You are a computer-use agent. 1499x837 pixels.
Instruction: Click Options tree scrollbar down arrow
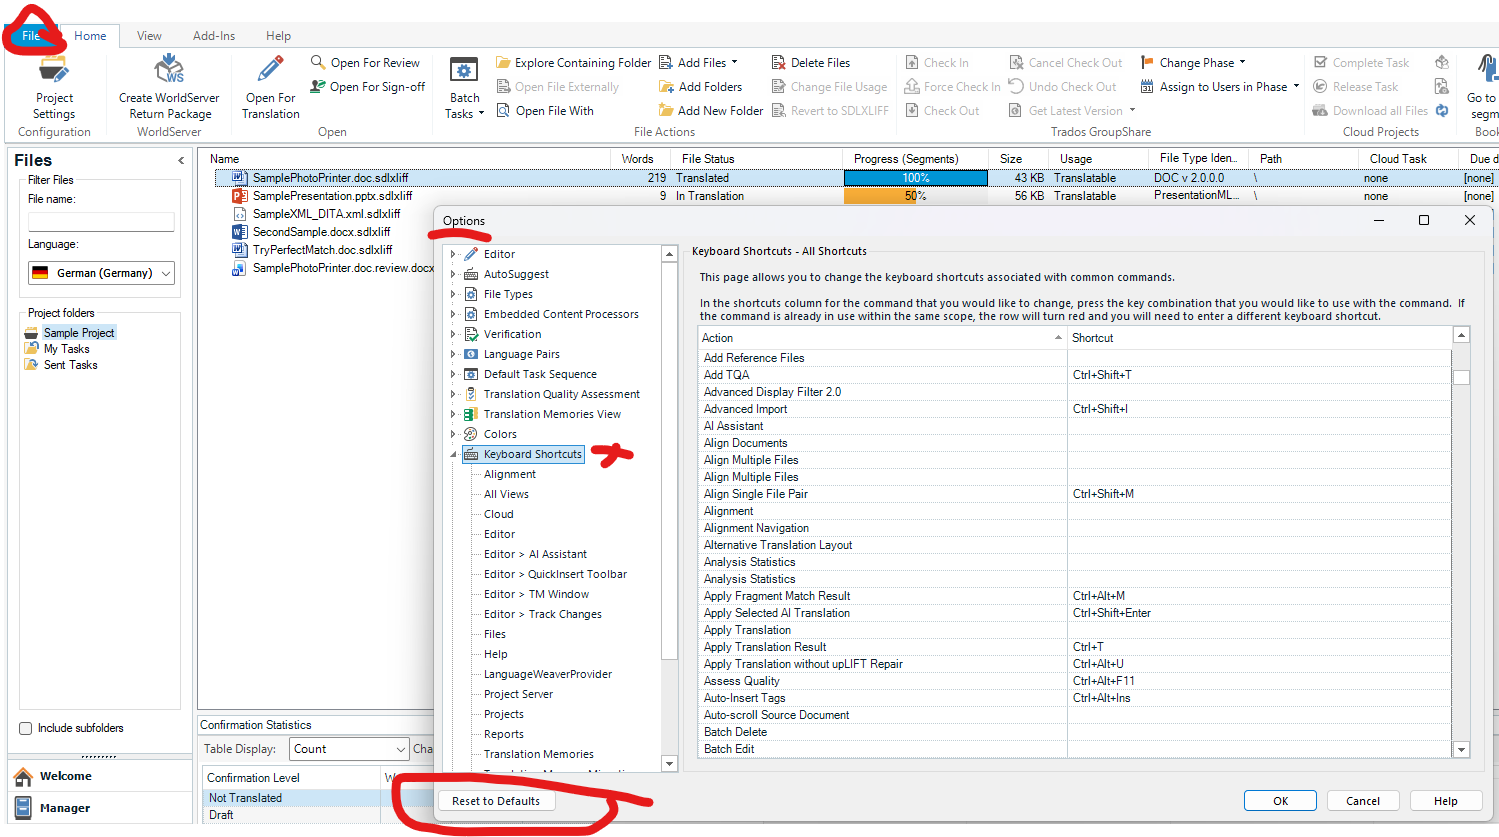click(x=669, y=764)
